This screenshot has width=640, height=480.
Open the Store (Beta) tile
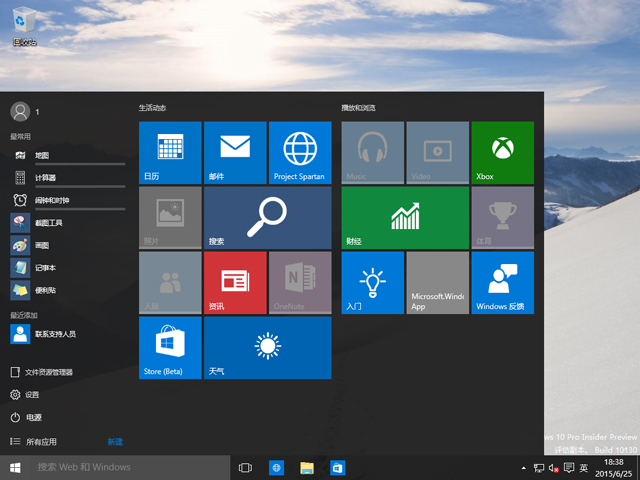pos(170,348)
